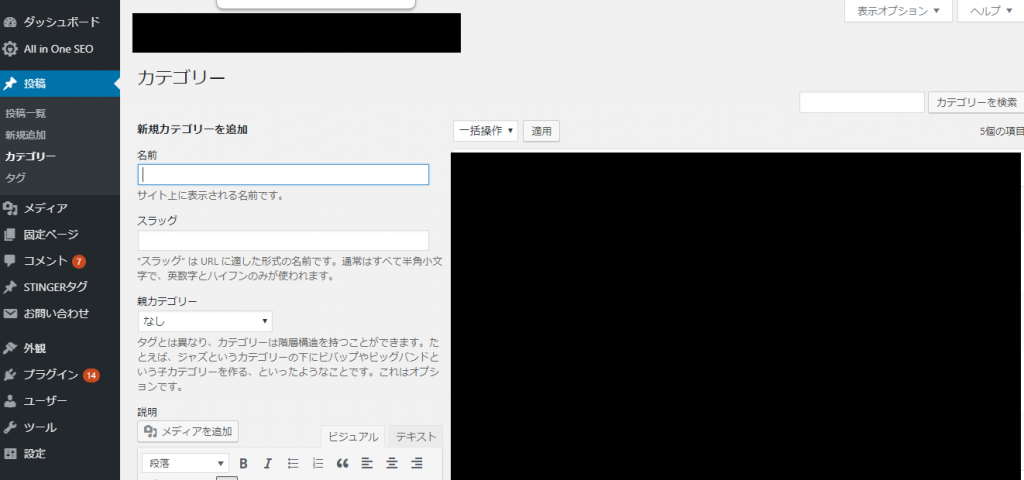Screen dimensions: 1024x480
Task: Go to 新規追加 submenu
Action: pos(25,135)
